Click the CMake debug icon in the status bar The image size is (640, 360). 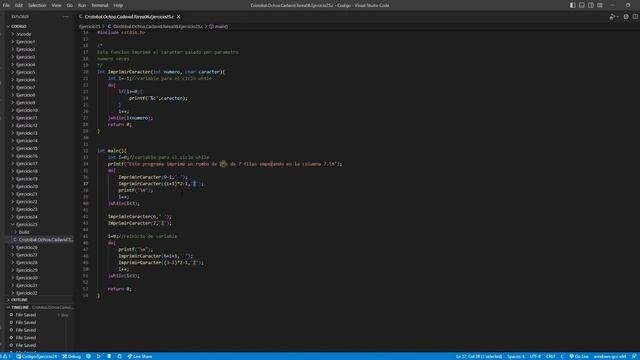(109, 356)
